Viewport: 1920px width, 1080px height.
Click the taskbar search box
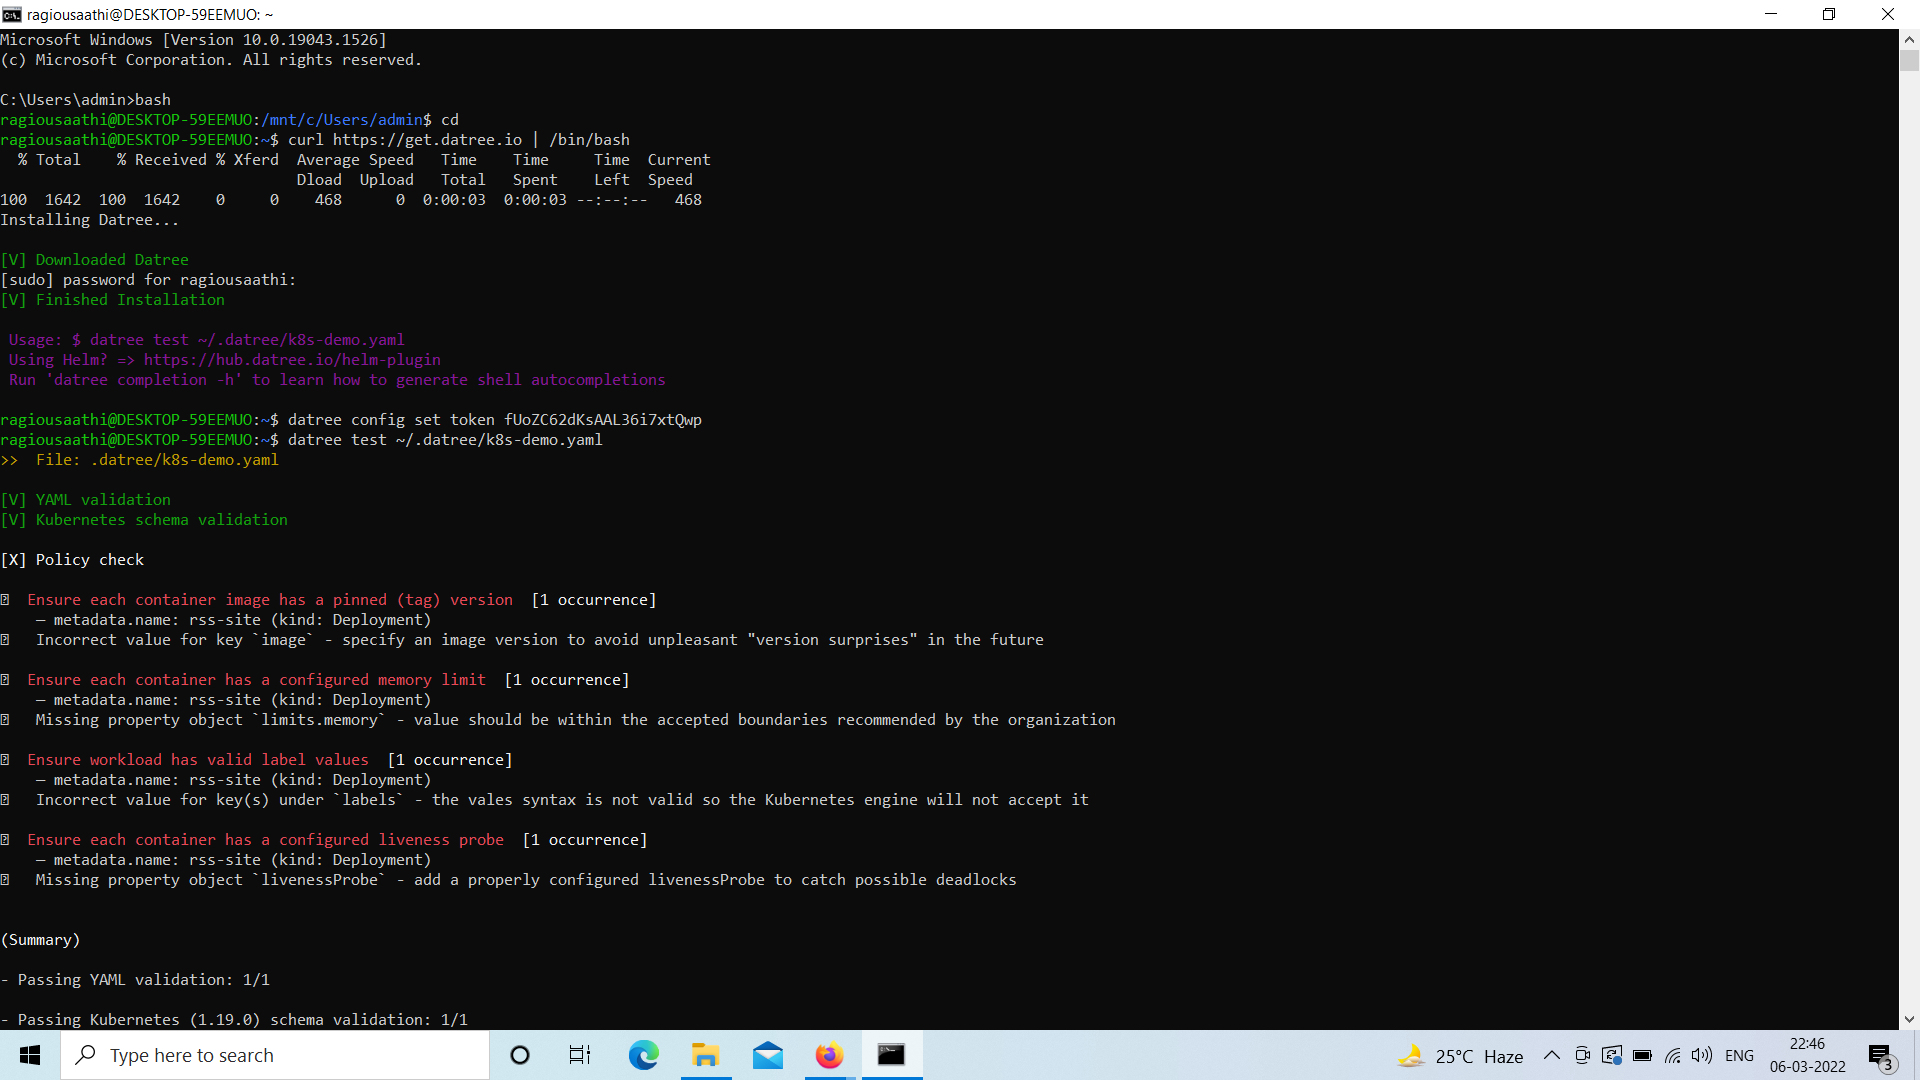pyautogui.click(x=275, y=1055)
